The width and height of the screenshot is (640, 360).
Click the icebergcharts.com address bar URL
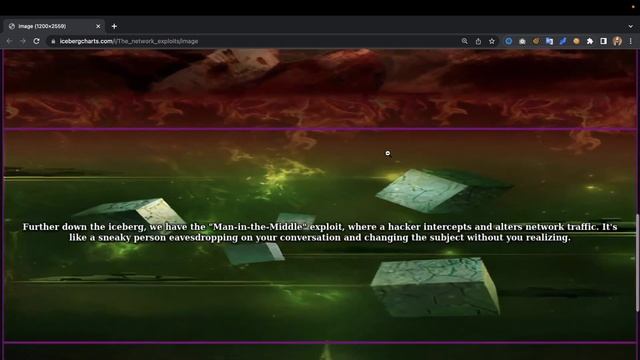click(x=129, y=41)
